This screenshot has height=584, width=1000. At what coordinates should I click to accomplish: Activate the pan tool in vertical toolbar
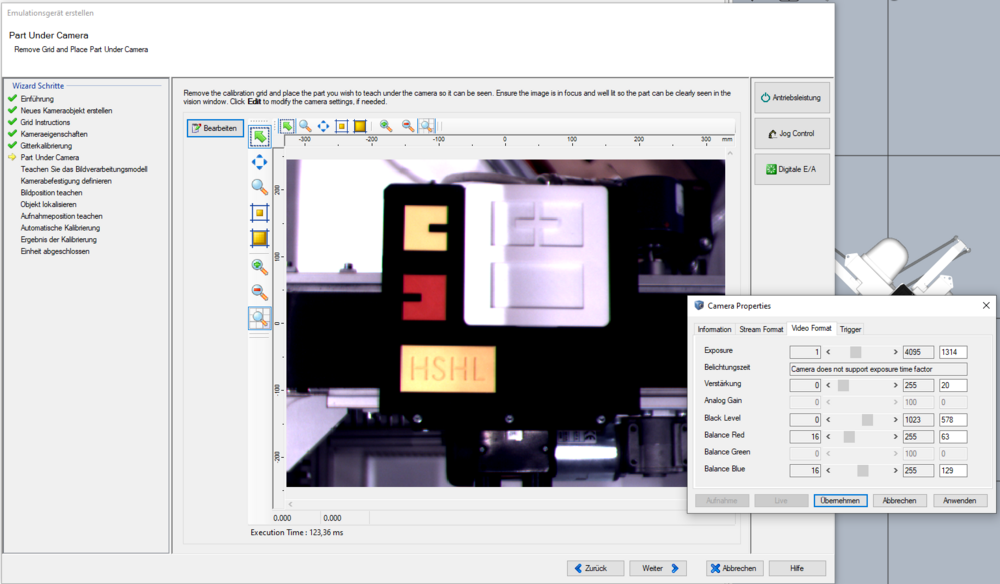point(259,161)
